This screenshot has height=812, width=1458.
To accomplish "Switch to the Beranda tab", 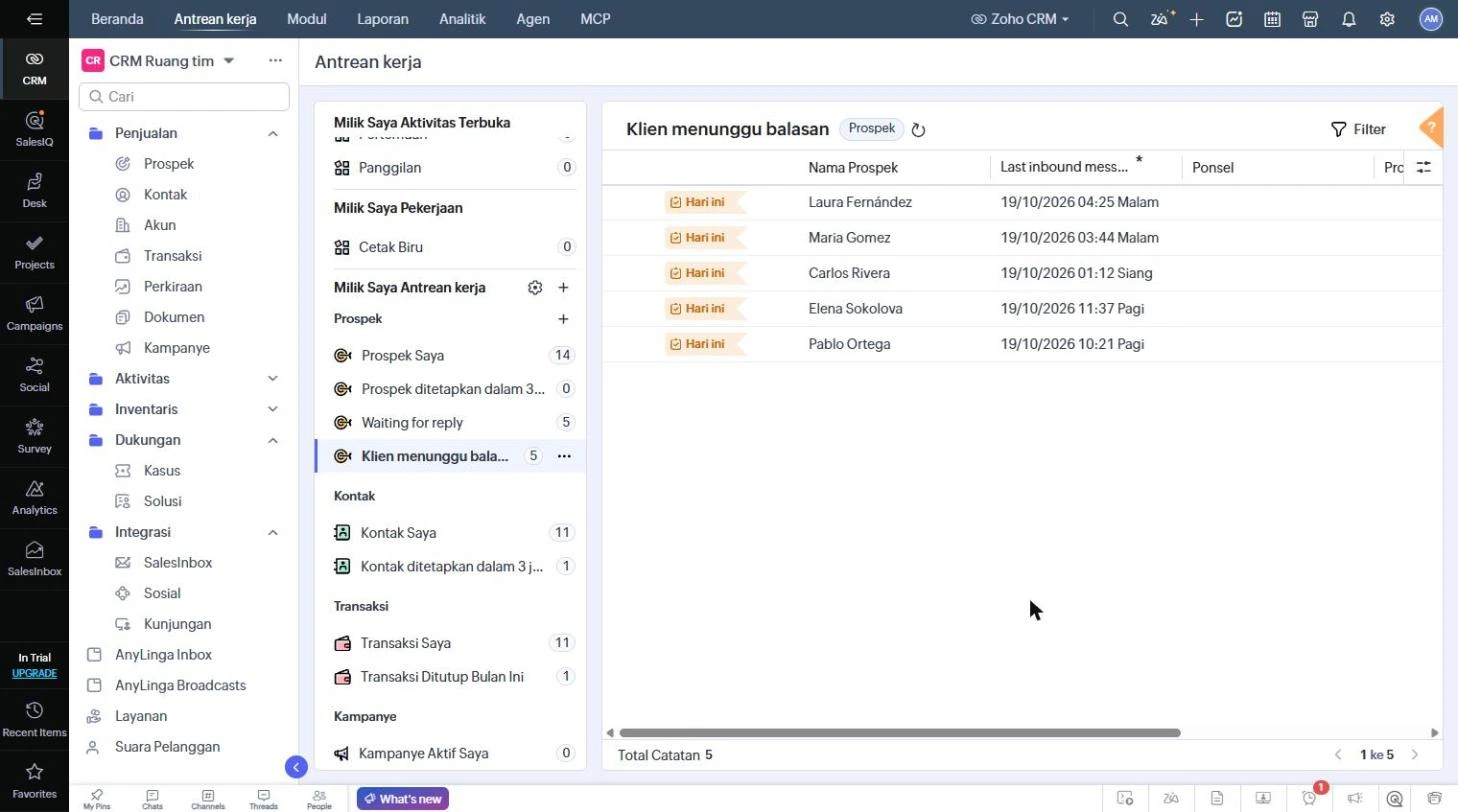I will [x=117, y=19].
